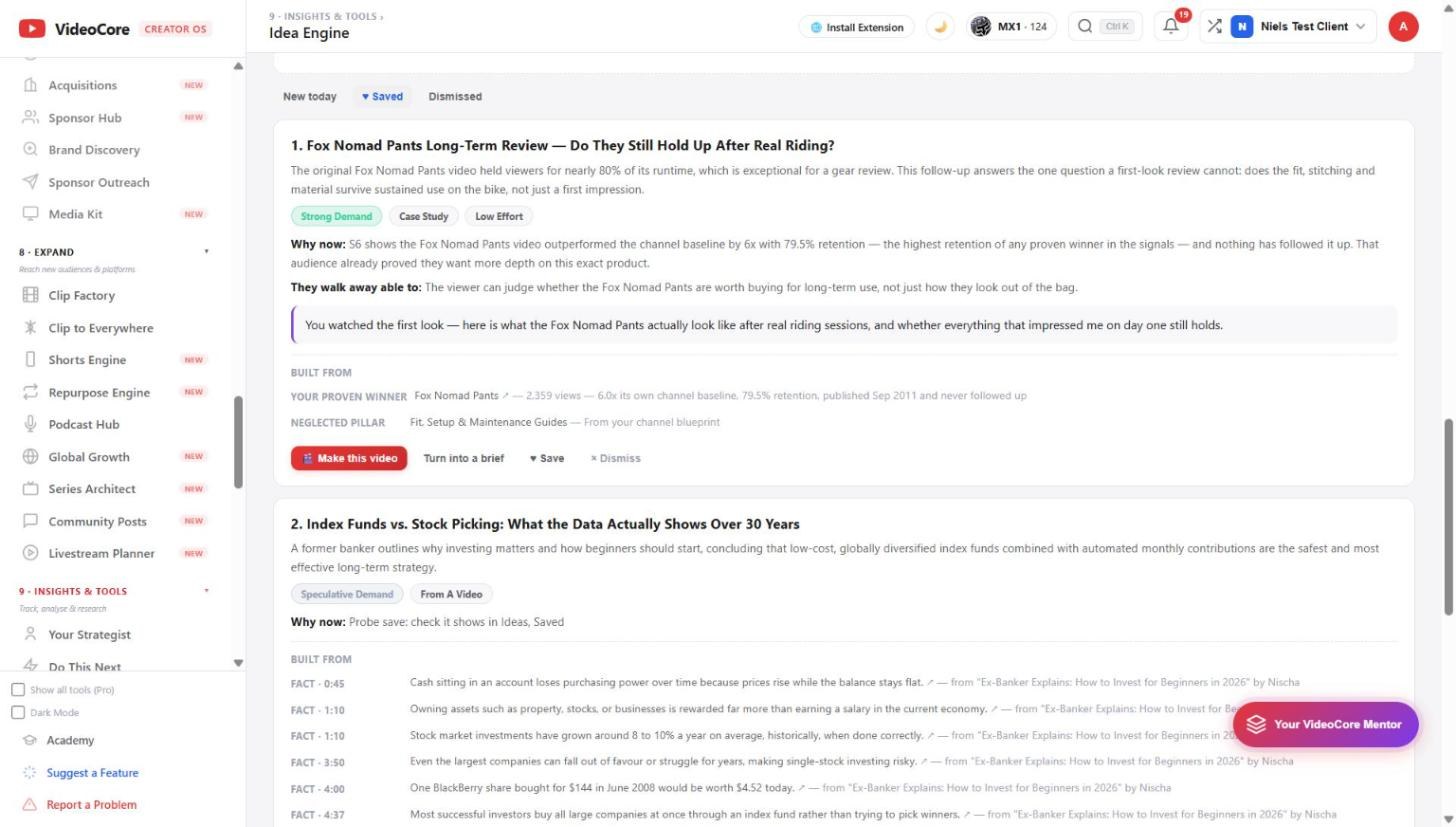Toggle the moon dark theme icon
Image resolution: width=1456 pixels, height=827 pixels.
pyautogui.click(x=940, y=27)
